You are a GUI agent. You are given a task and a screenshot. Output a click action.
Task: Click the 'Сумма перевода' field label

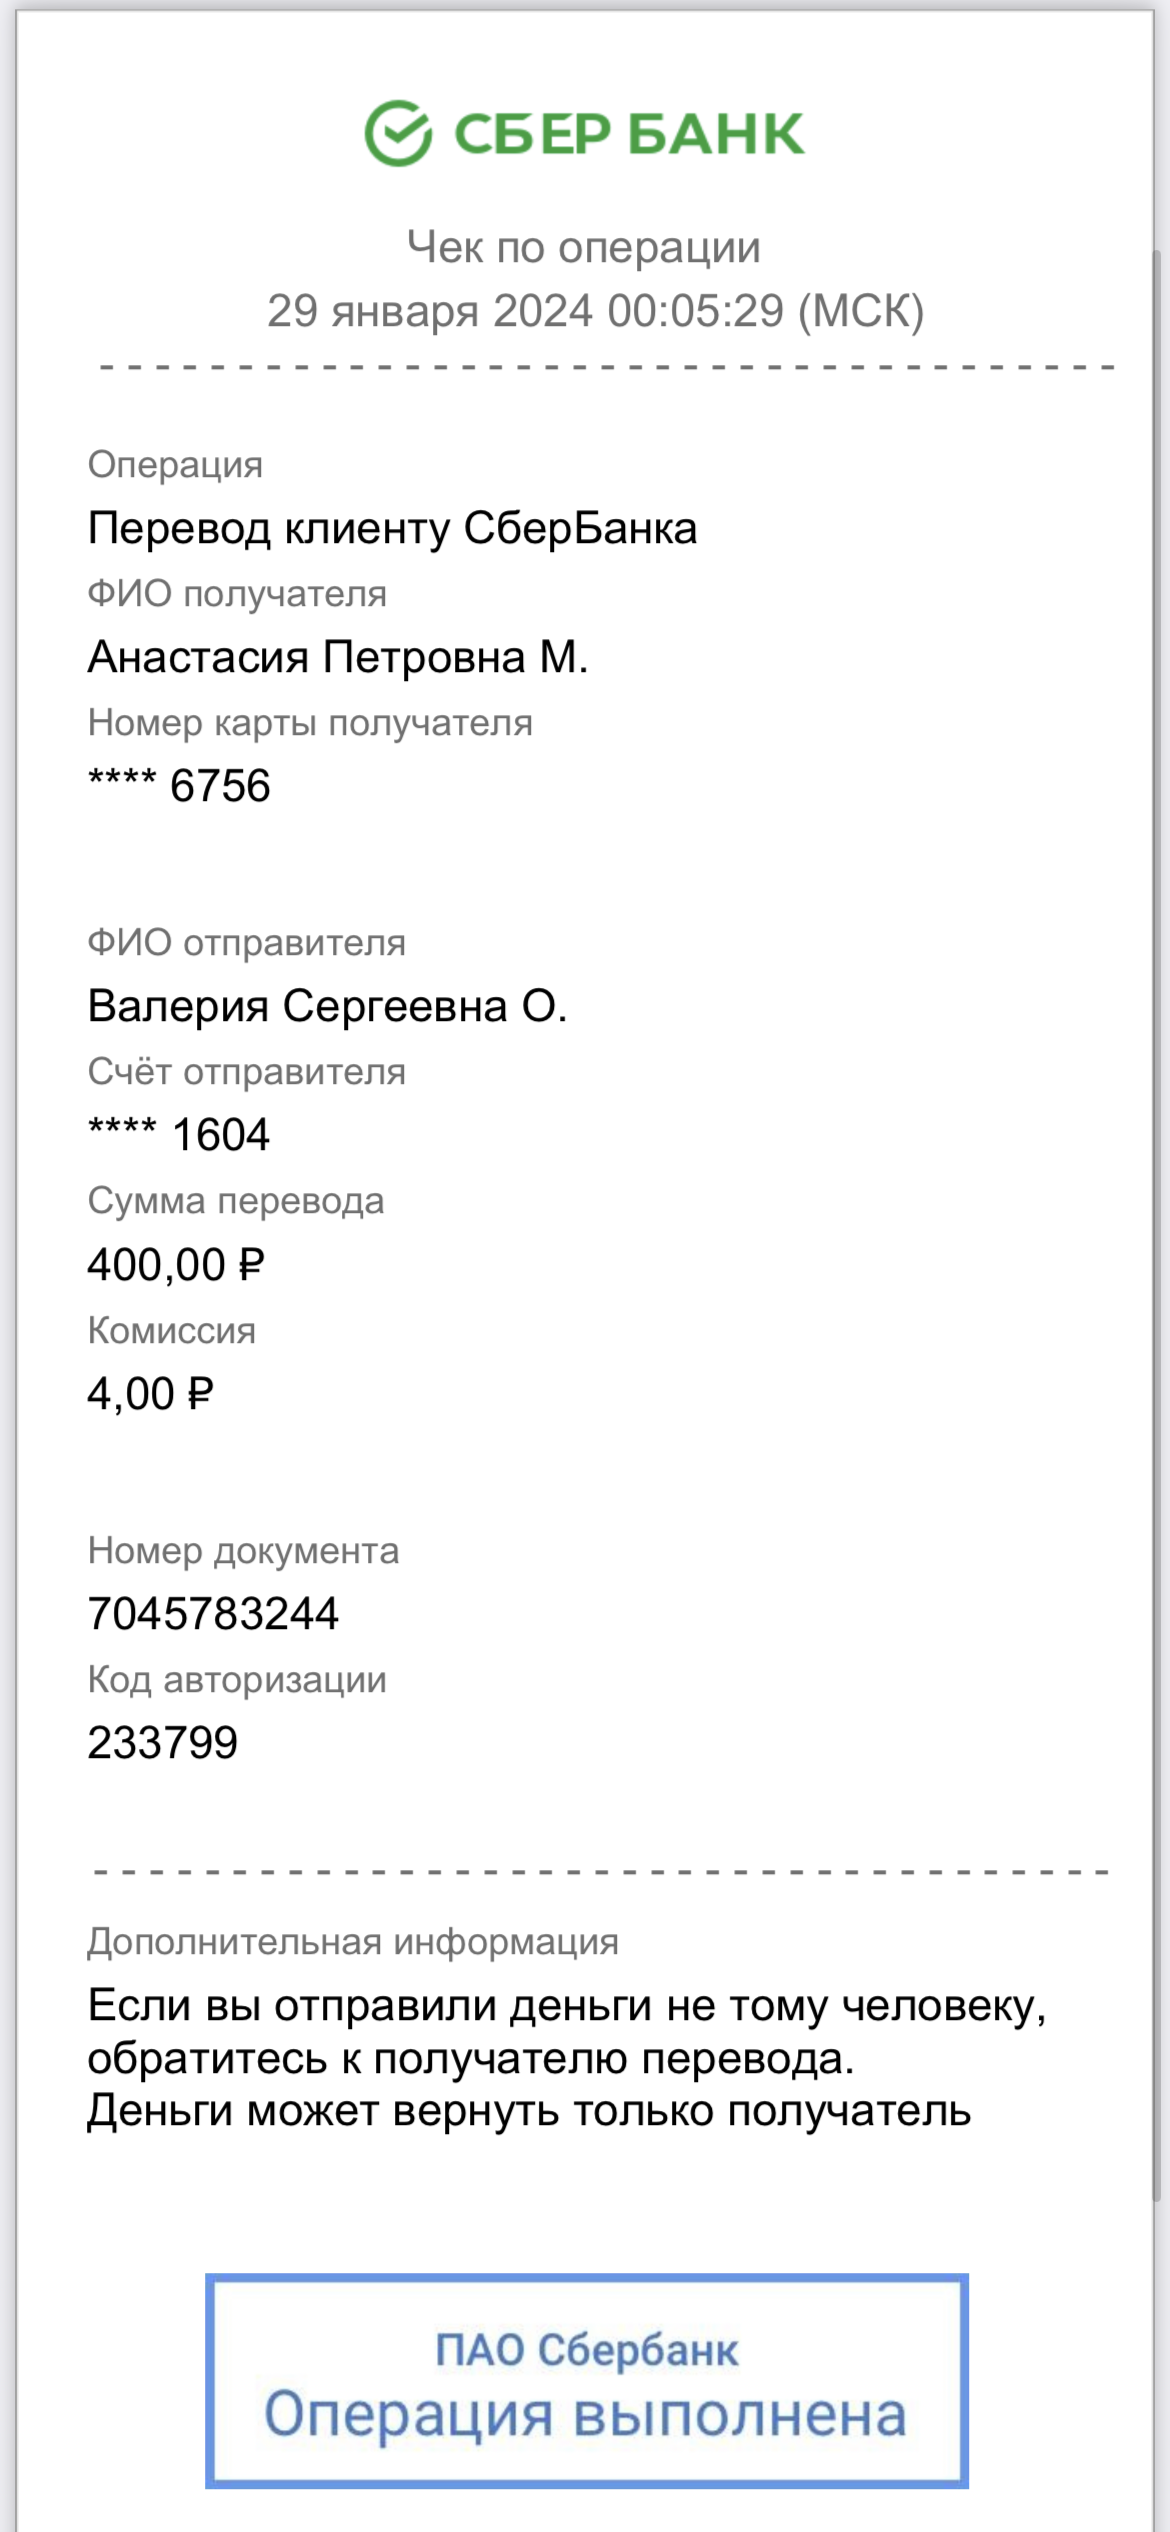tap(236, 1201)
